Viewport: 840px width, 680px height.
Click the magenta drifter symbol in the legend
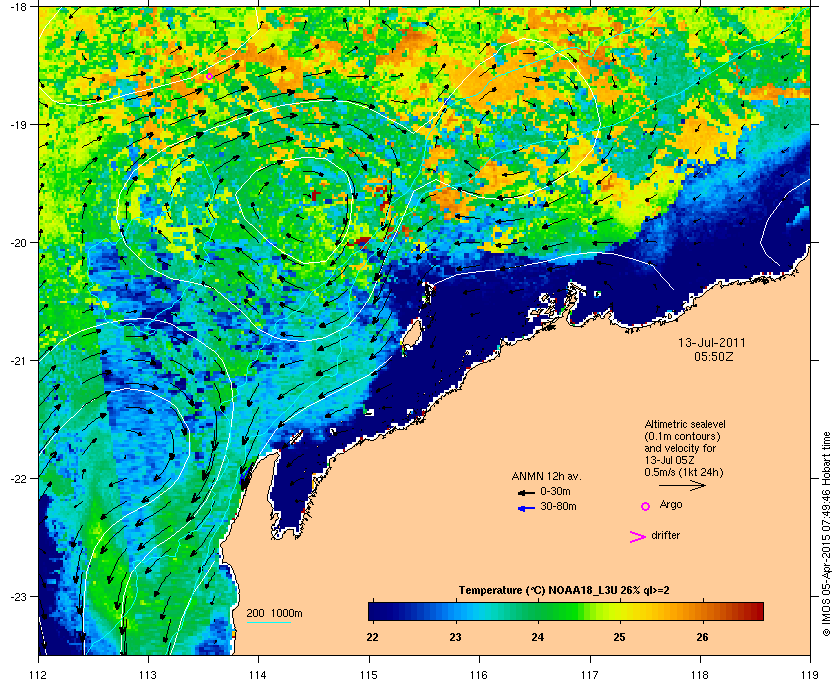tap(638, 537)
